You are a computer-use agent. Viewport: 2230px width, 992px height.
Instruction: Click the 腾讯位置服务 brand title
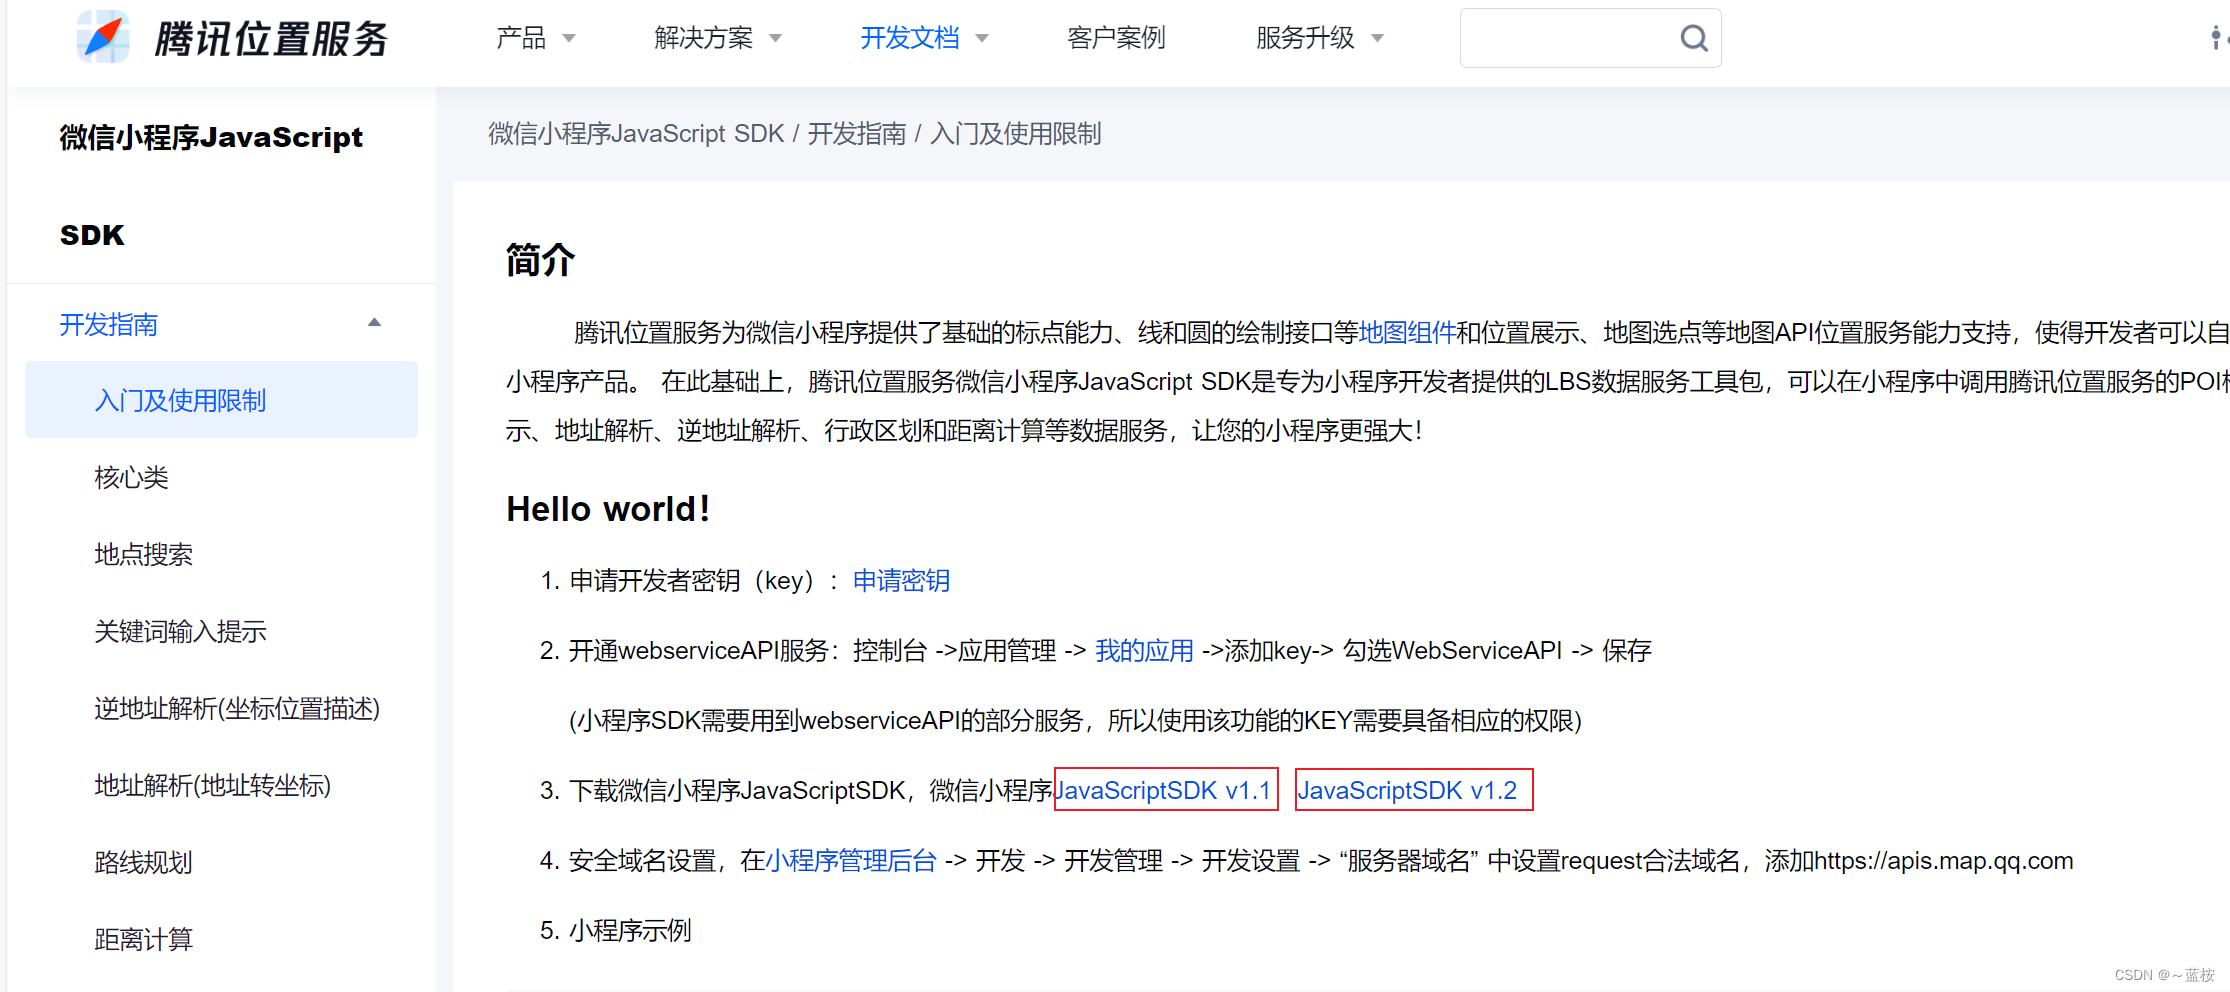click(271, 39)
